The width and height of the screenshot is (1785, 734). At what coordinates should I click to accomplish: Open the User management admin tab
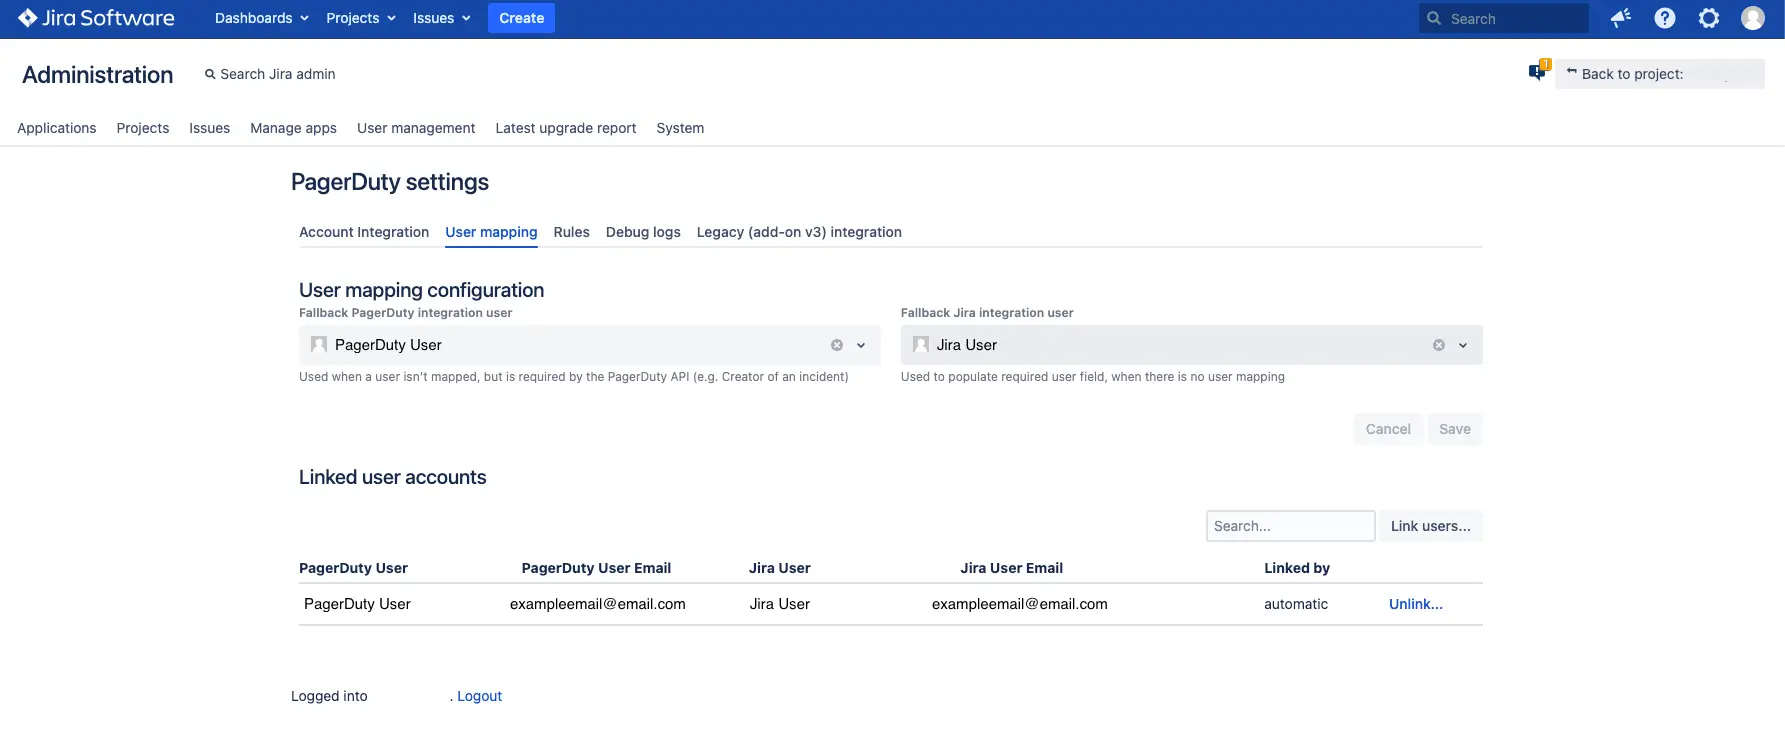tap(416, 128)
